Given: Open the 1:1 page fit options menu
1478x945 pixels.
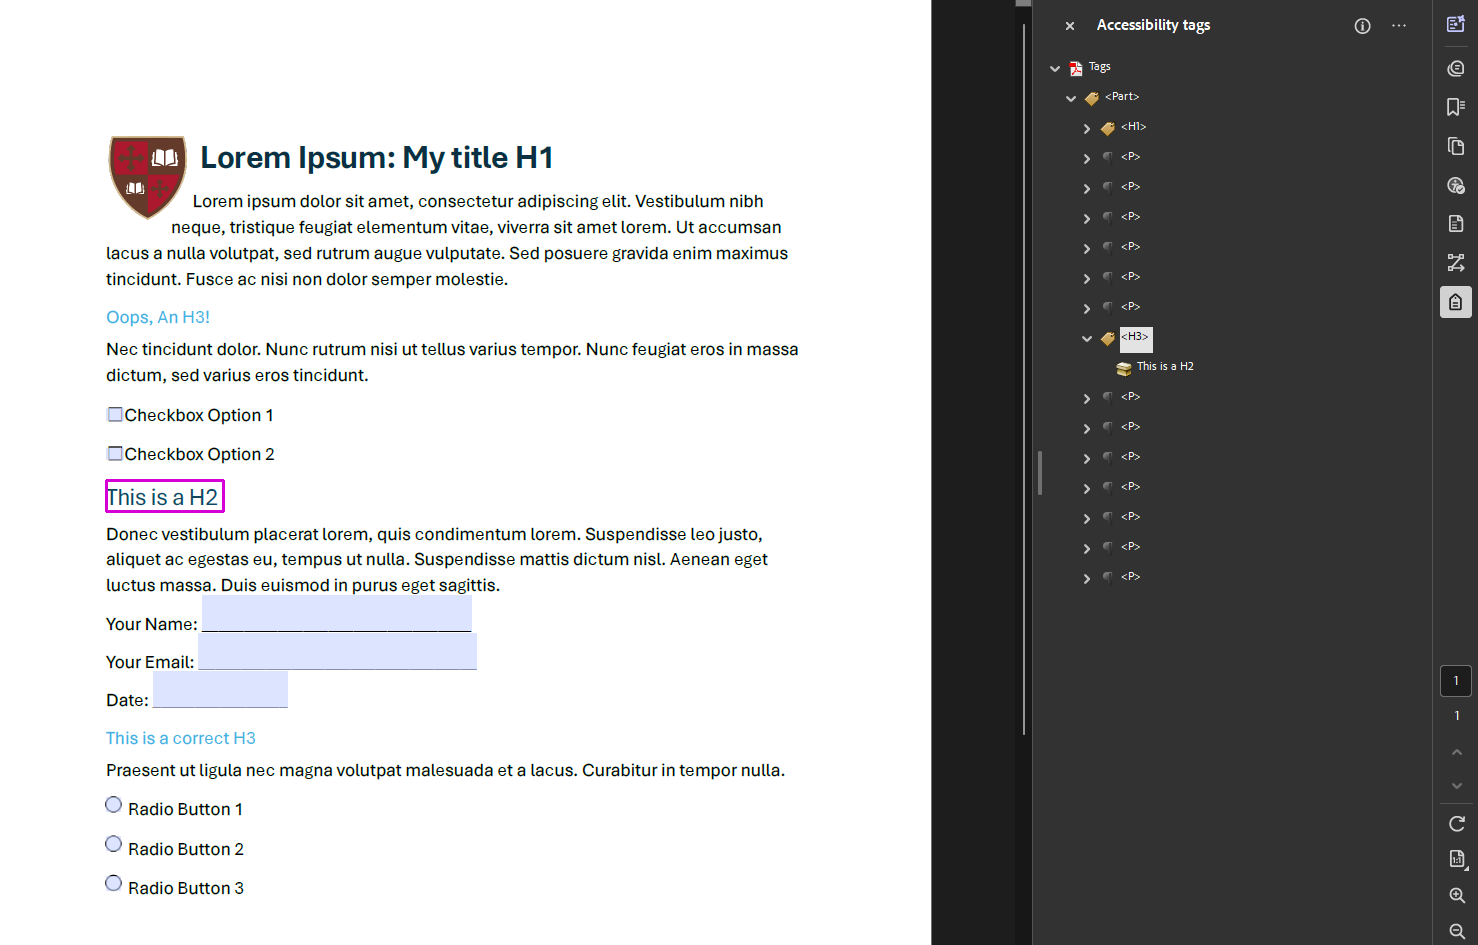Looking at the screenshot, I should tap(1456, 860).
